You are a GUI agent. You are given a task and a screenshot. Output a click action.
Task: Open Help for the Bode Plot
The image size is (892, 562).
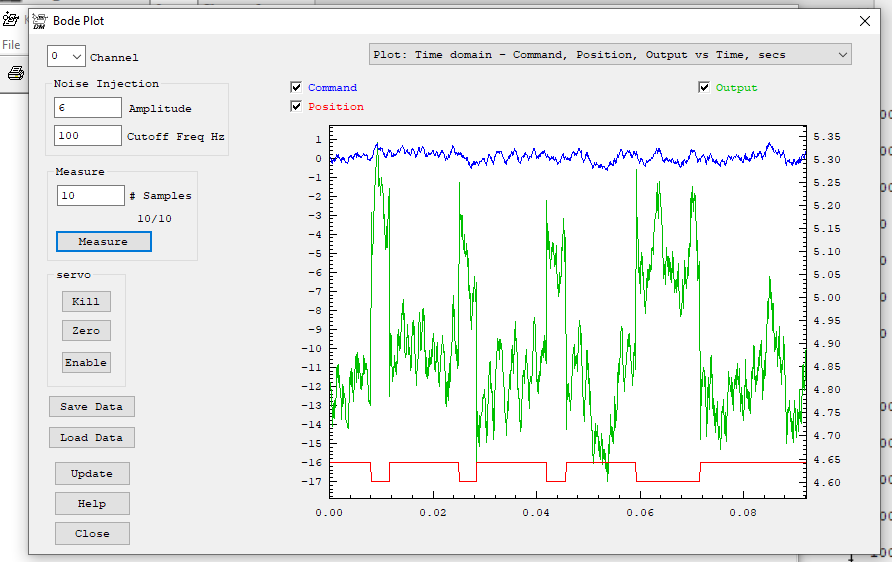click(x=92, y=504)
